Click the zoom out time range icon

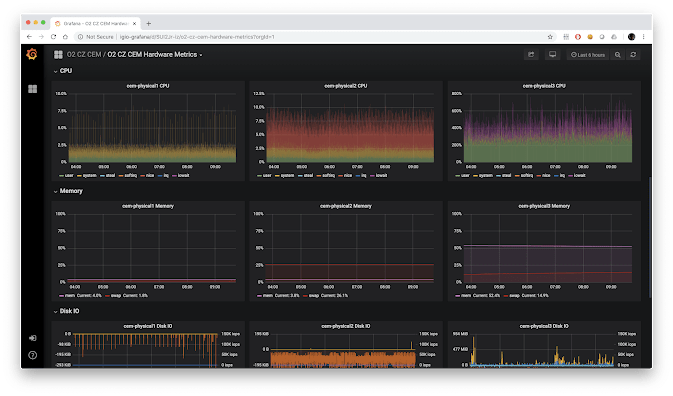[618, 55]
